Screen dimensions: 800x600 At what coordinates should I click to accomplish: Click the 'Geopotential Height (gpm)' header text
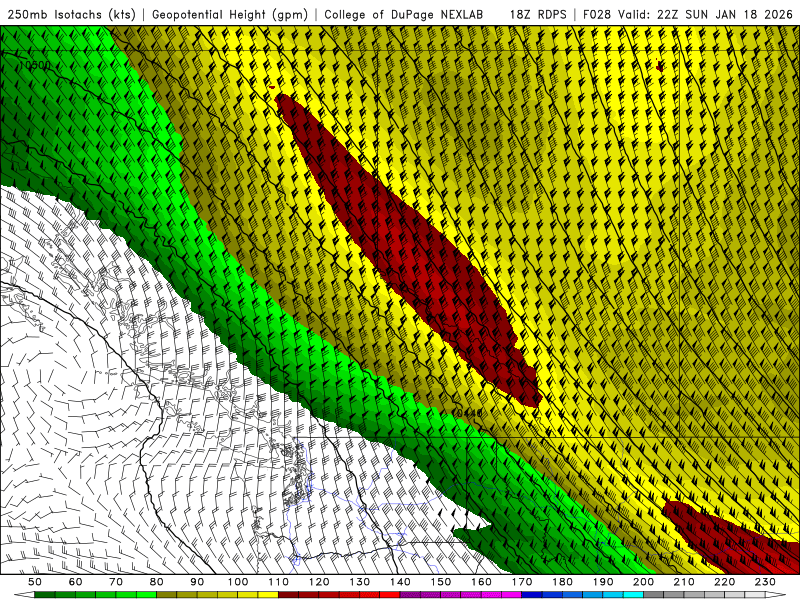[x=230, y=15]
